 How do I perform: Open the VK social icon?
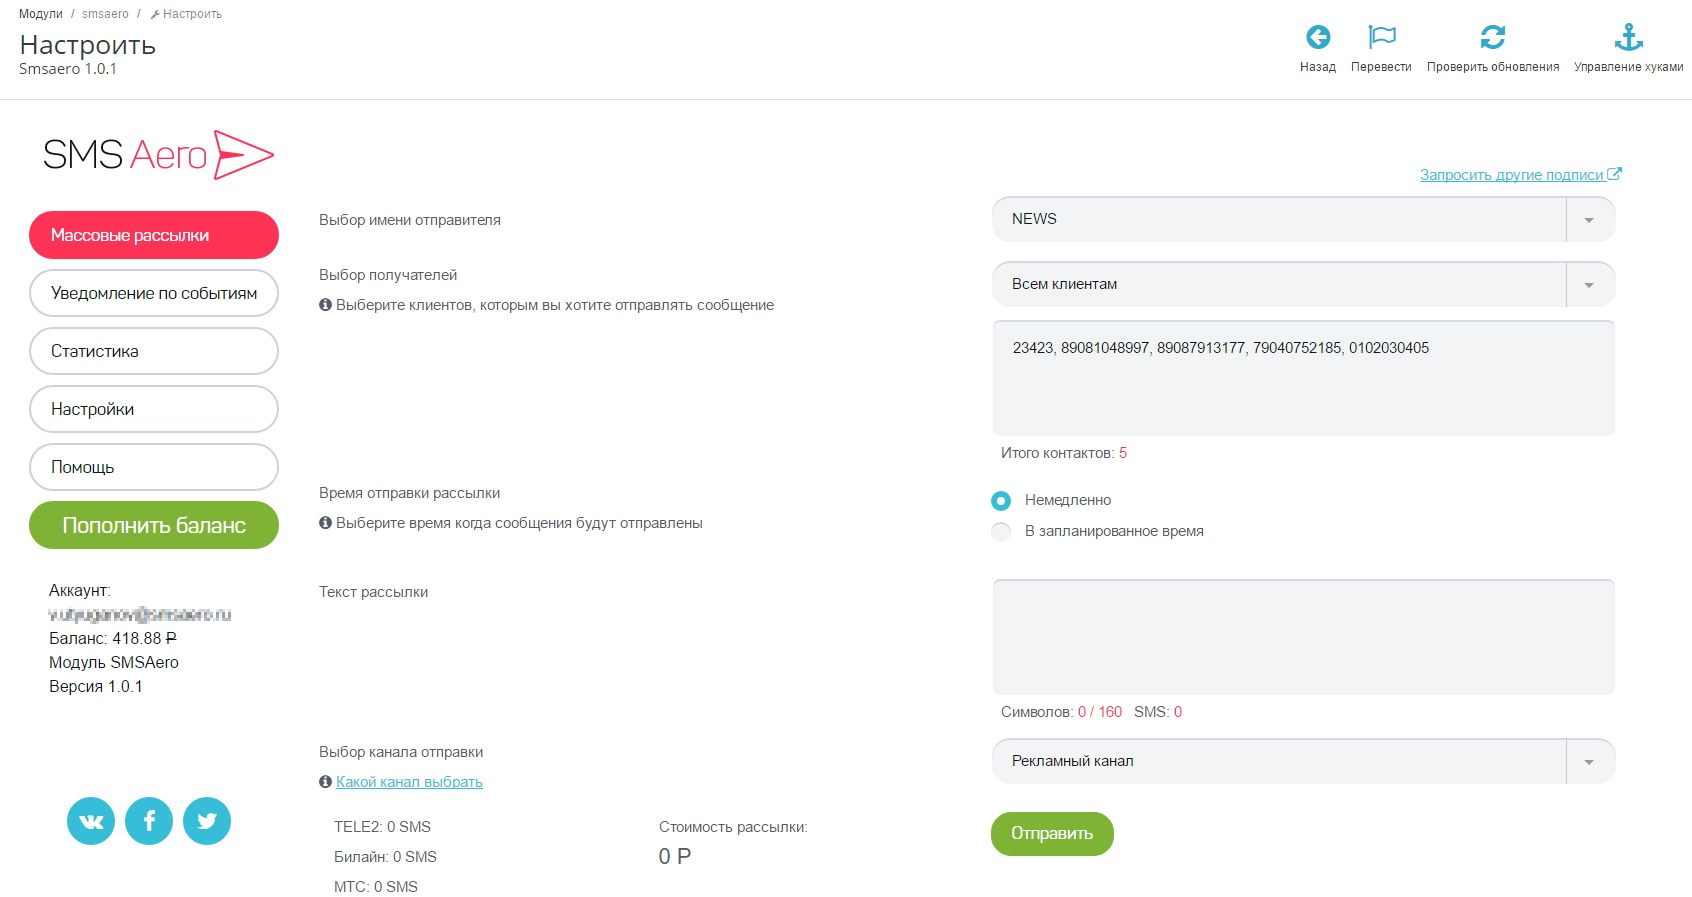point(91,821)
